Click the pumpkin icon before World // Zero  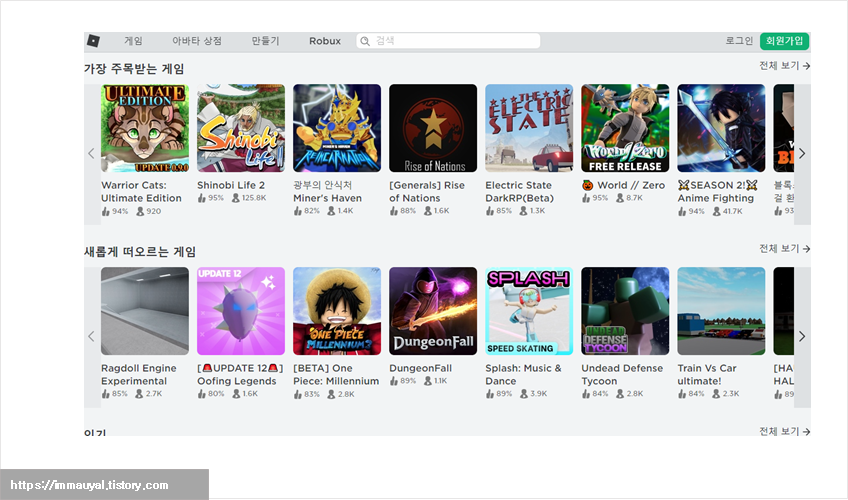click(588, 185)
